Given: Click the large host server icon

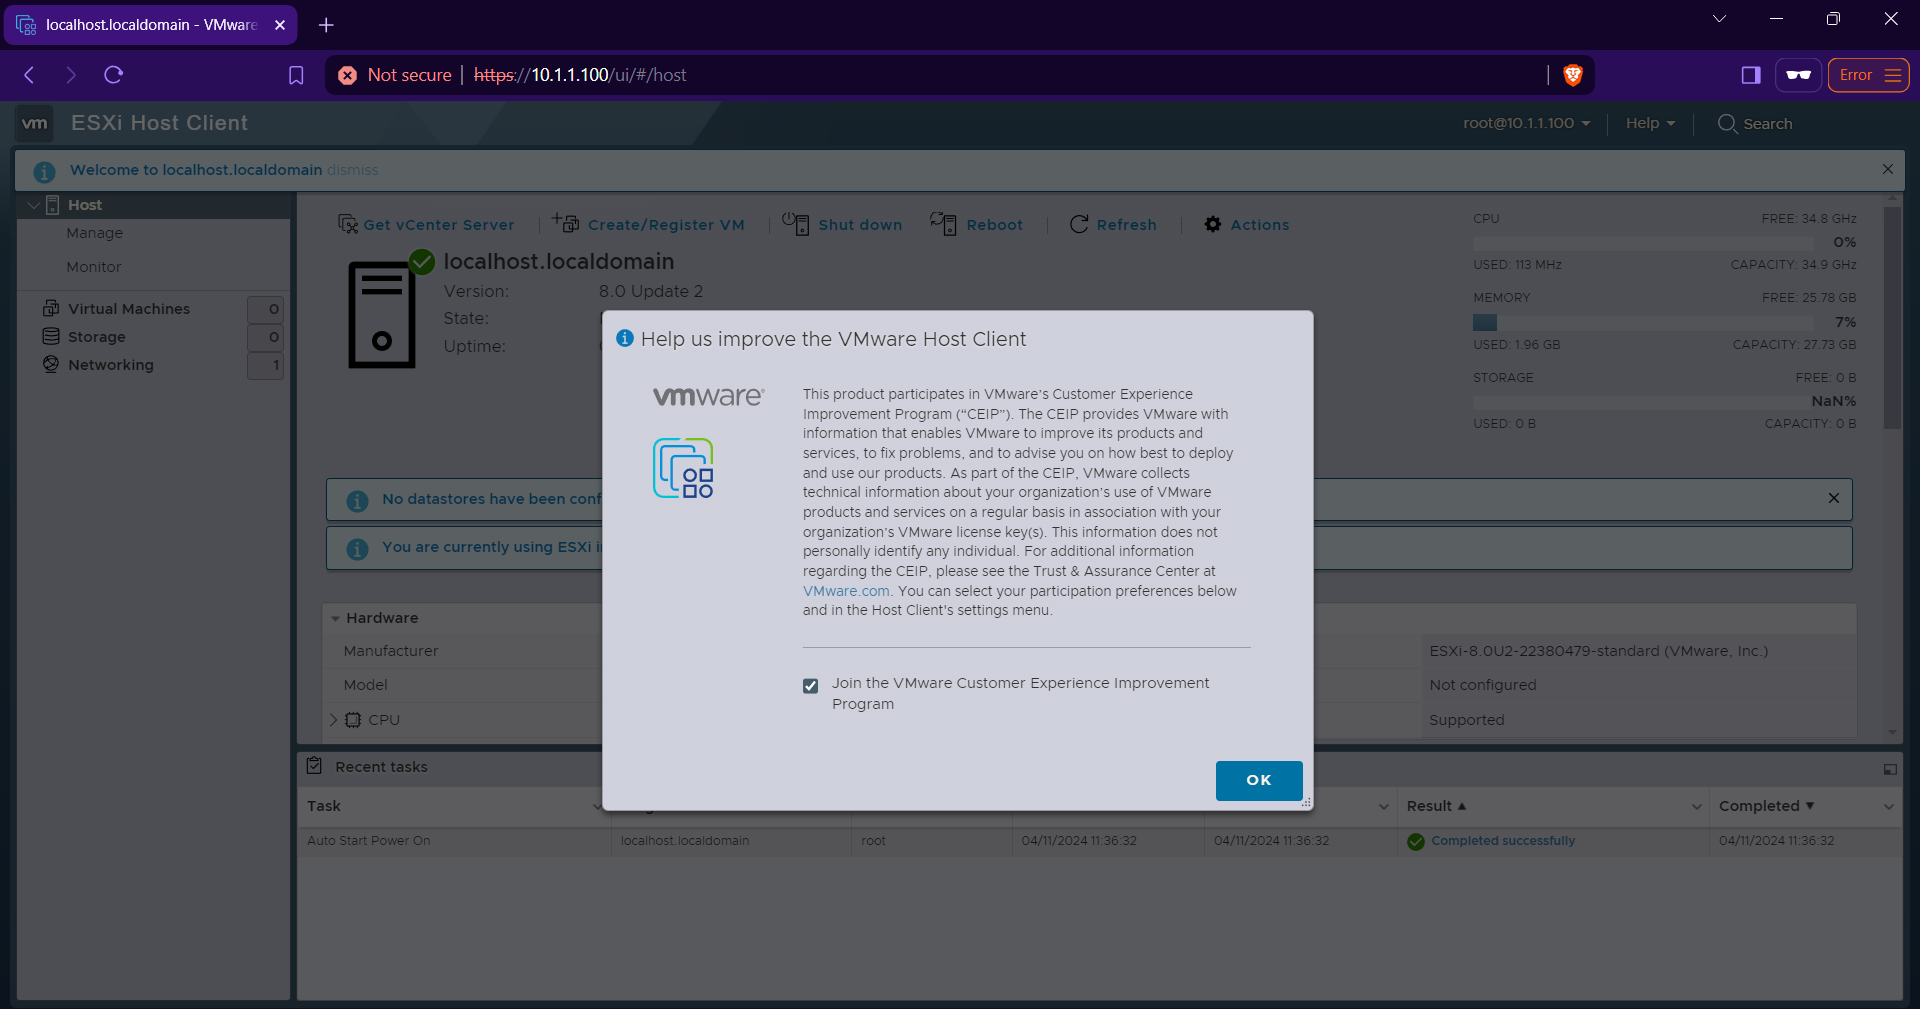Looking at the screenshot, I should tap(382, 315).
